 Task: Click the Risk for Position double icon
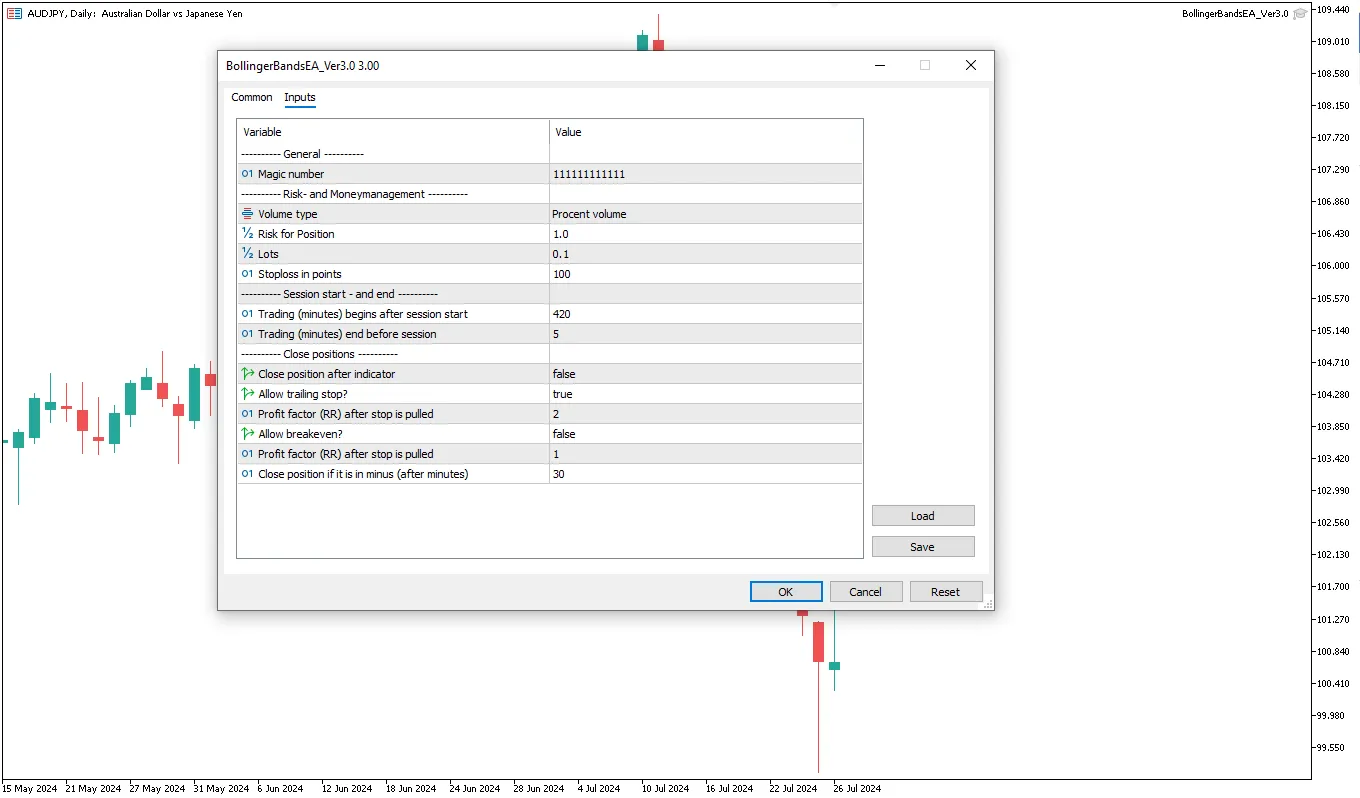[x=247, y=234]
